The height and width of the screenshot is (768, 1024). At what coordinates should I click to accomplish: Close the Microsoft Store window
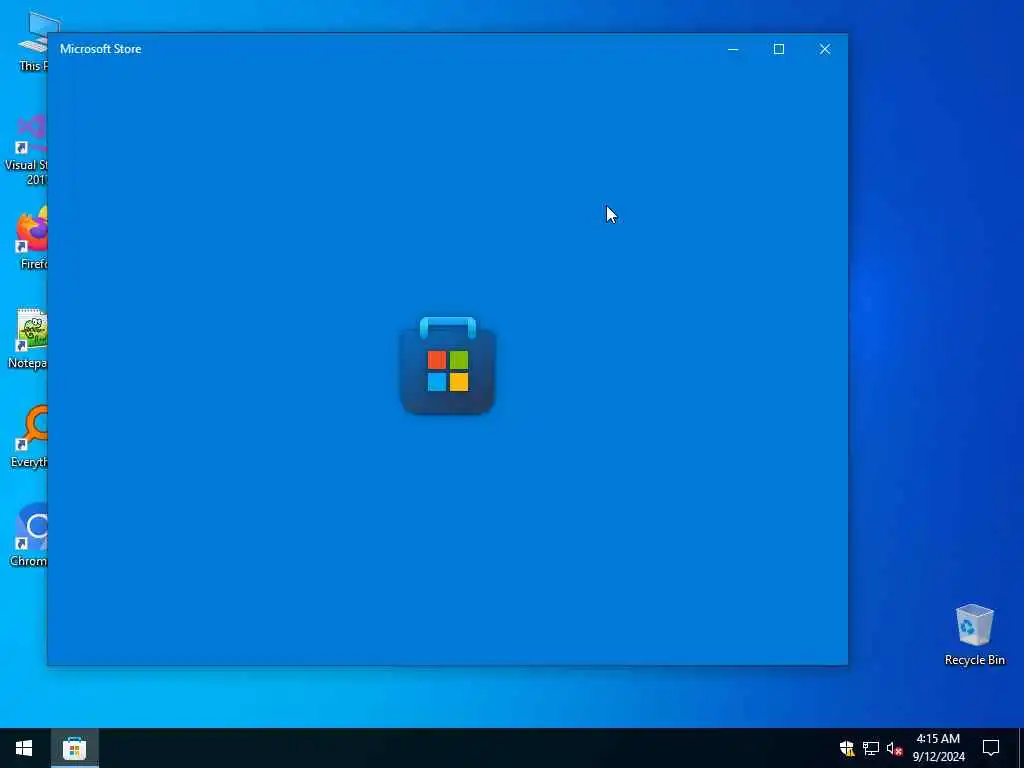[825, 49]
